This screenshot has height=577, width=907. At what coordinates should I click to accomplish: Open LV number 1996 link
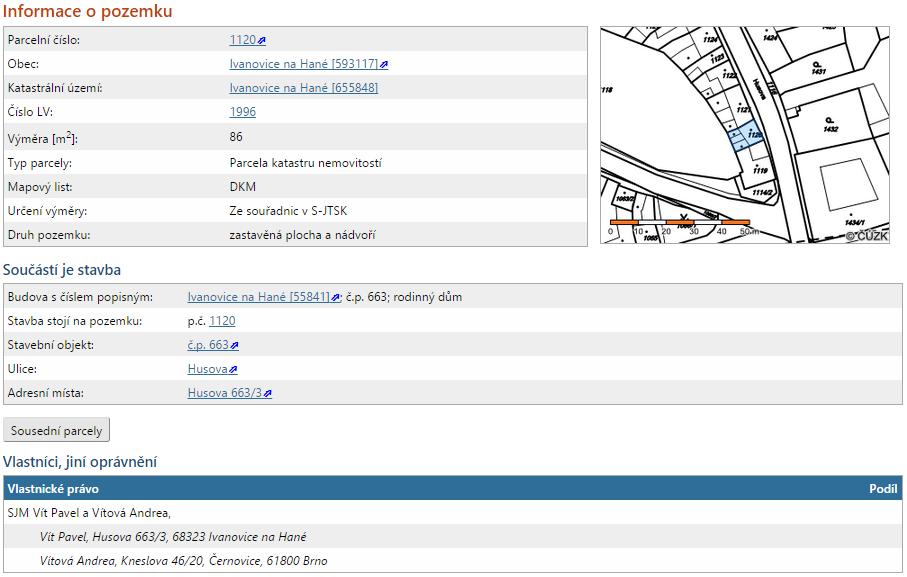[x=242, y=112]
